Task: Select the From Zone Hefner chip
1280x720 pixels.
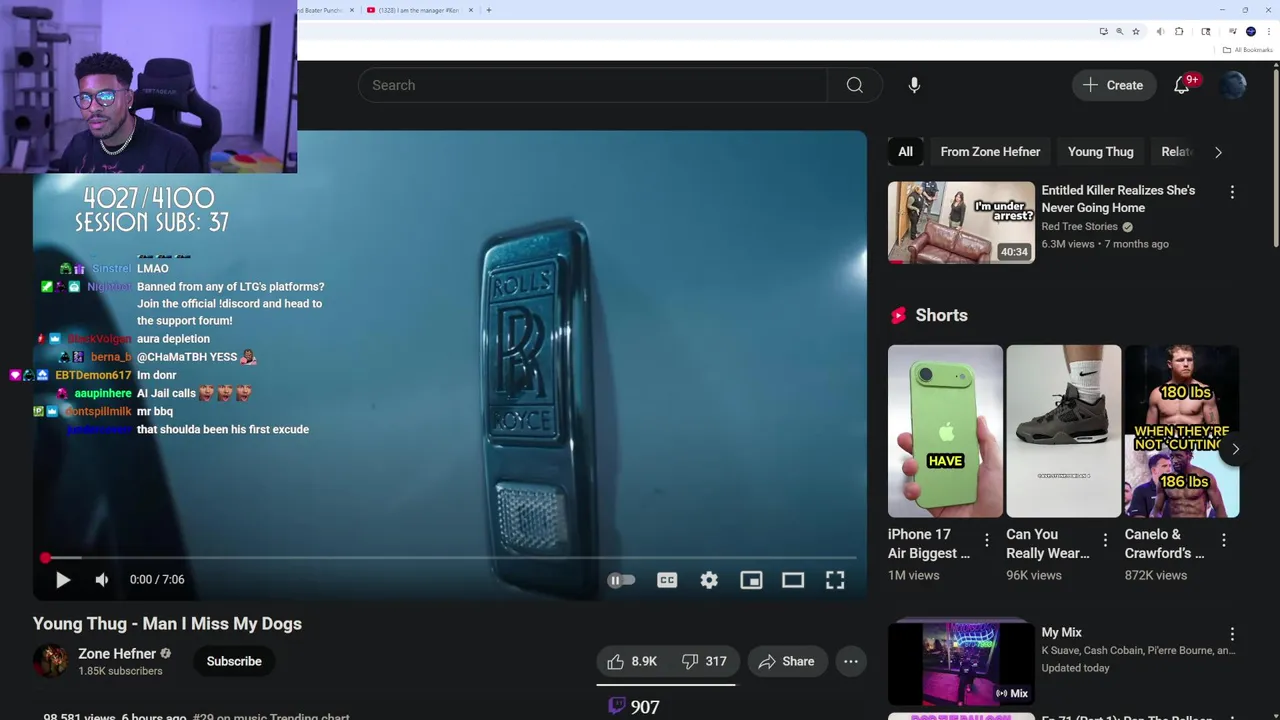Action: point(990,152)
